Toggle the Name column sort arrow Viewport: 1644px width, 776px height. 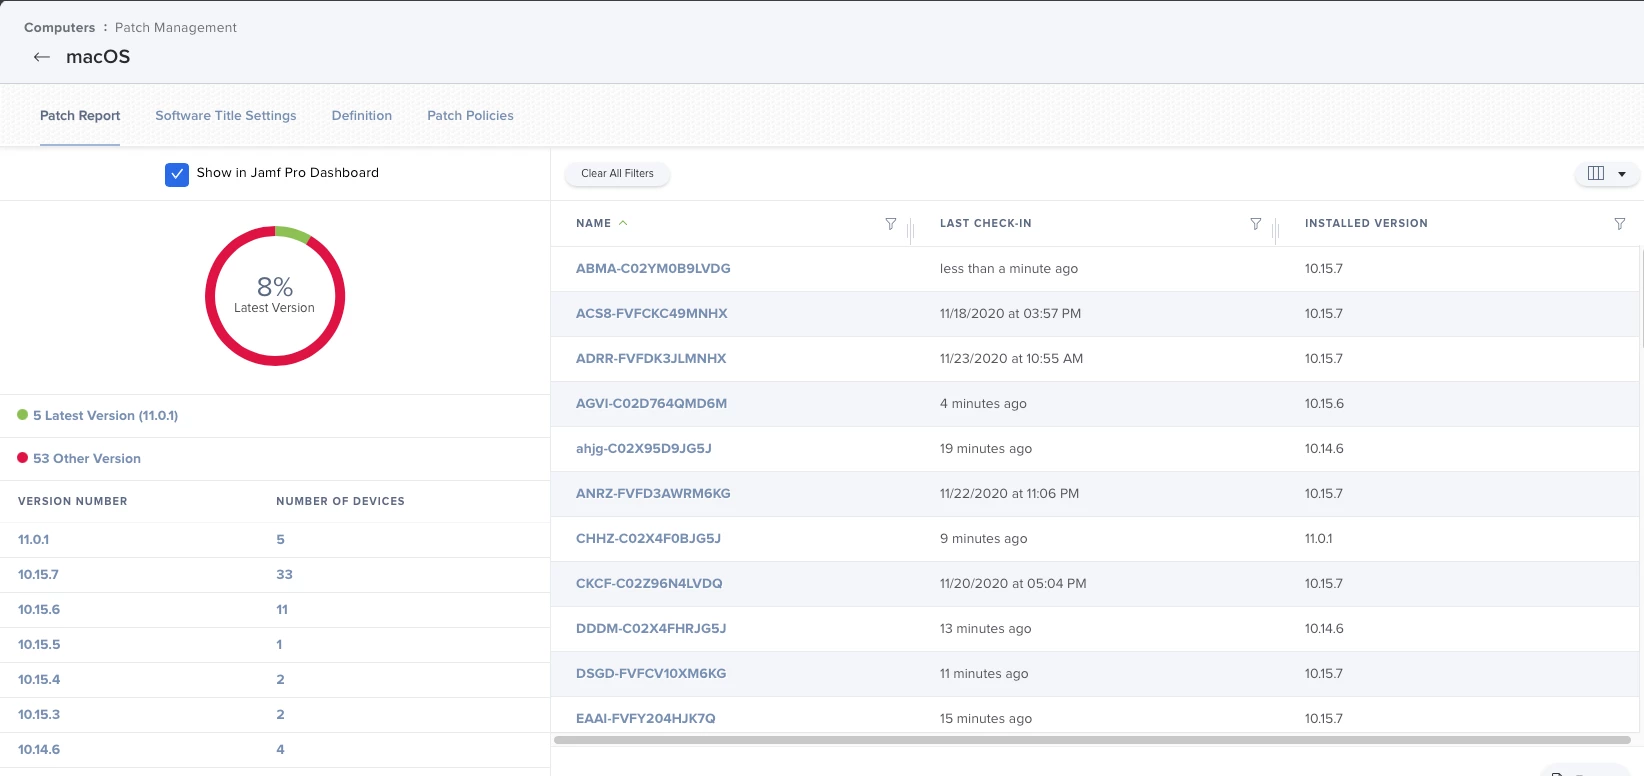tap(623, 223)
